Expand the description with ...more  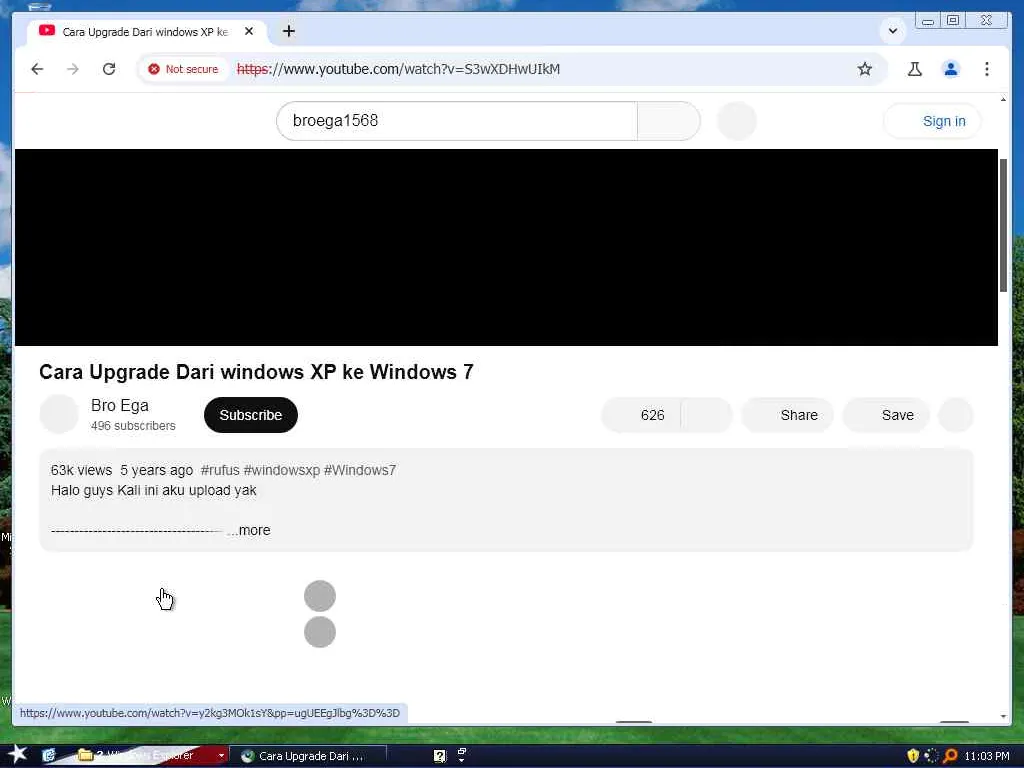point(249,530)
